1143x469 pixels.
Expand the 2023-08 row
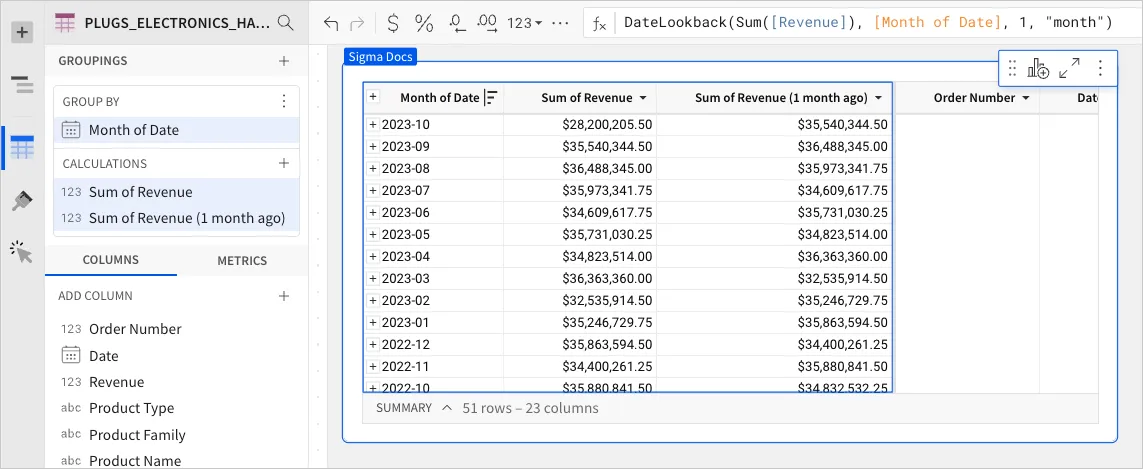click(x=372, y=168)
